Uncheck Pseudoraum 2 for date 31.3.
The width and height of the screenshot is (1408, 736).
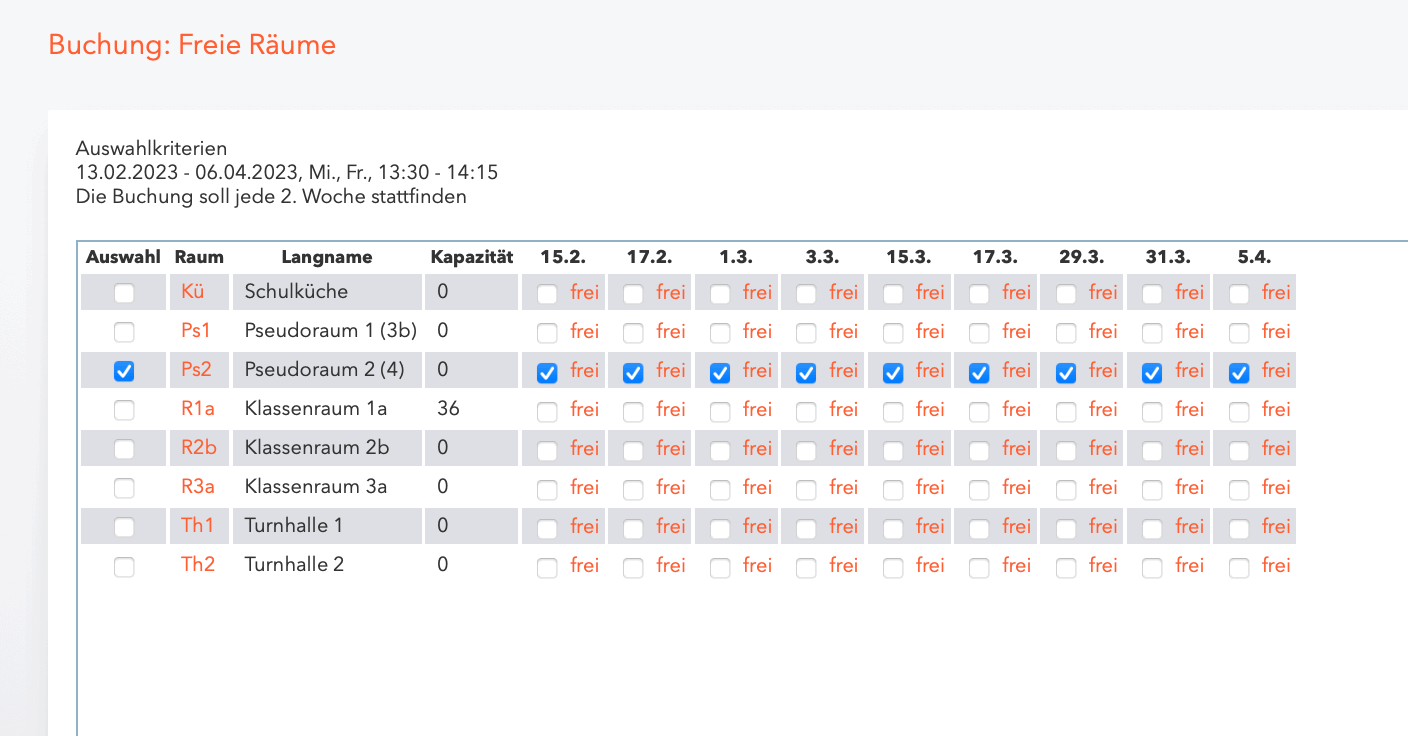[x=1152, y=372]
